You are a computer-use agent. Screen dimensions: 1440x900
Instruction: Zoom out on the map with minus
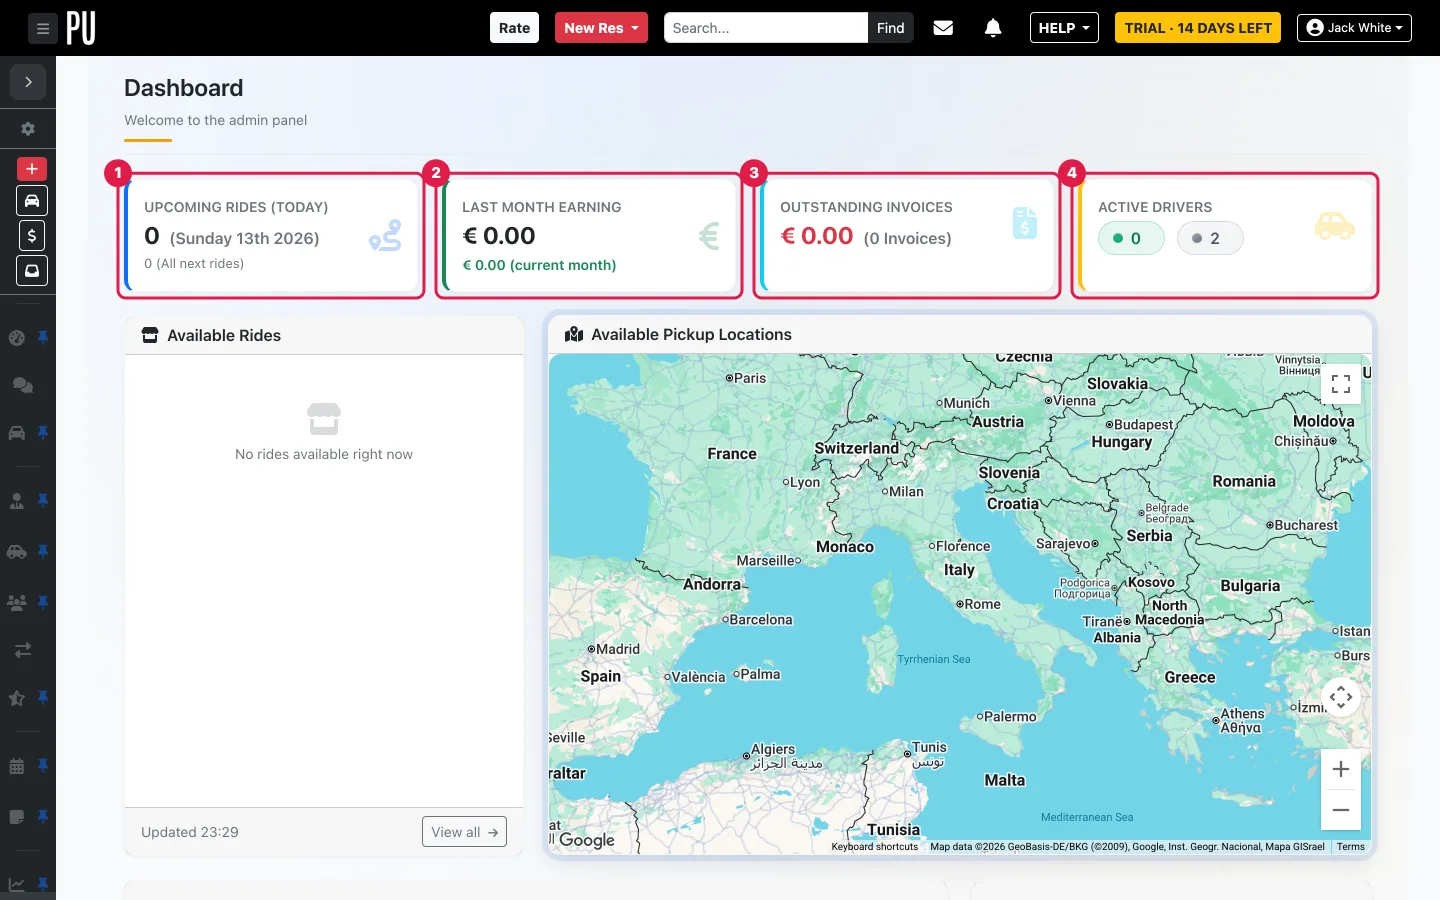[x=1341, y=810]
